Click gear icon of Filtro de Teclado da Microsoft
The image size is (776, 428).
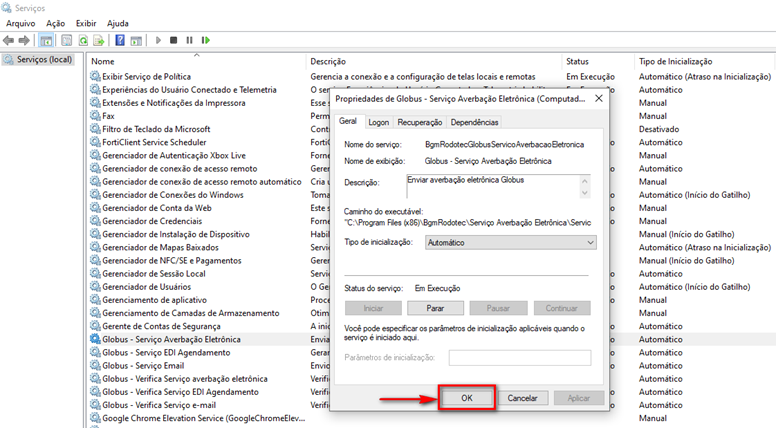[x=95, y=129]
